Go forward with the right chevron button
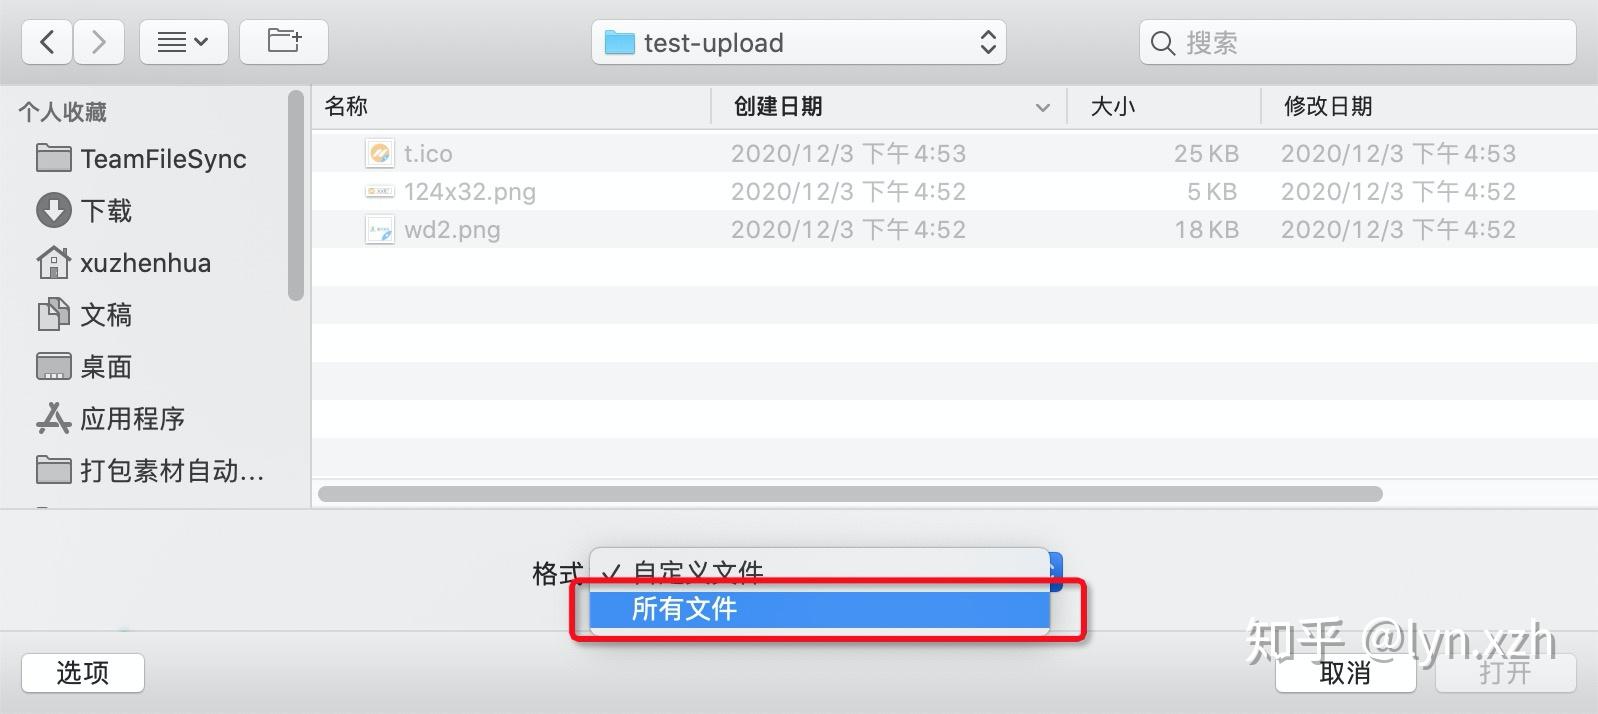 coord(98,42)
